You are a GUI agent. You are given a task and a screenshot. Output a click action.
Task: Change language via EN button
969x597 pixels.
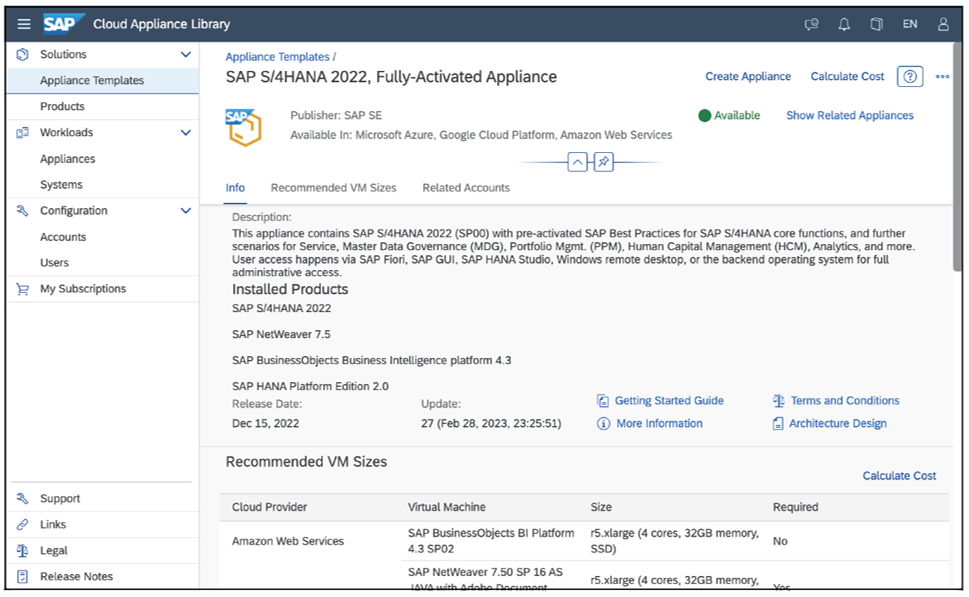pyautogui.click(x=910, y=24)
